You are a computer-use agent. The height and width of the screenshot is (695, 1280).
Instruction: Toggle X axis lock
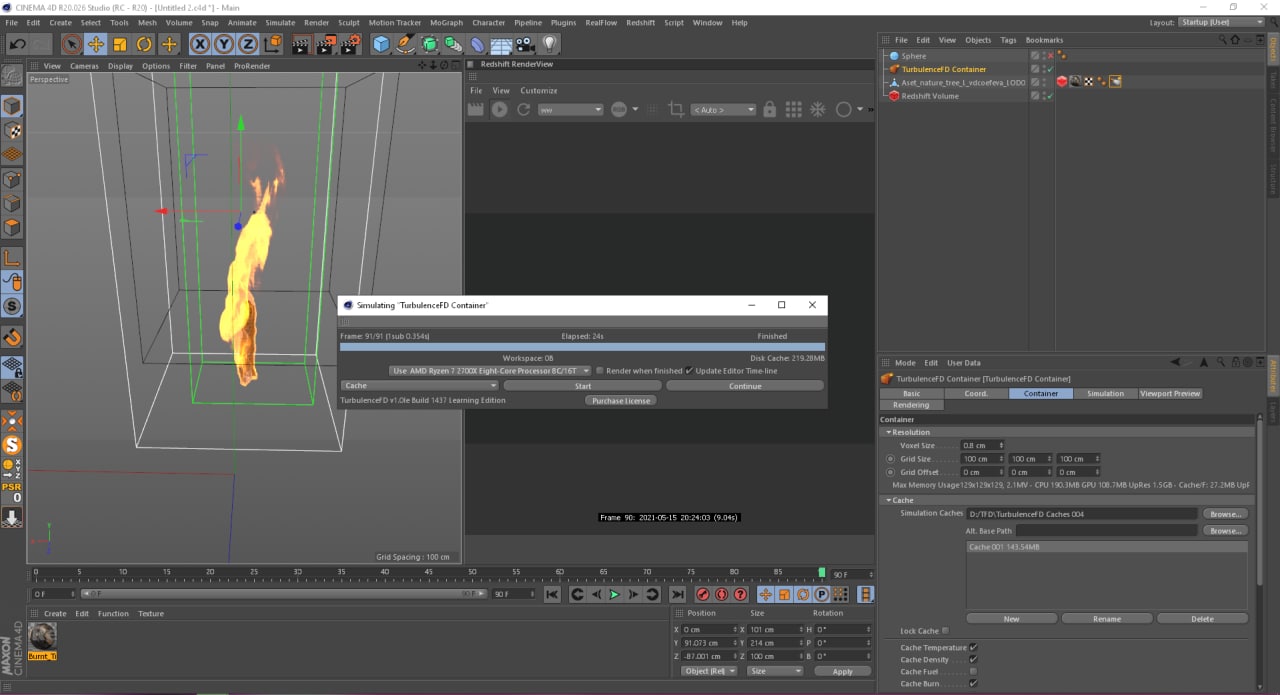tap(200, 44)
